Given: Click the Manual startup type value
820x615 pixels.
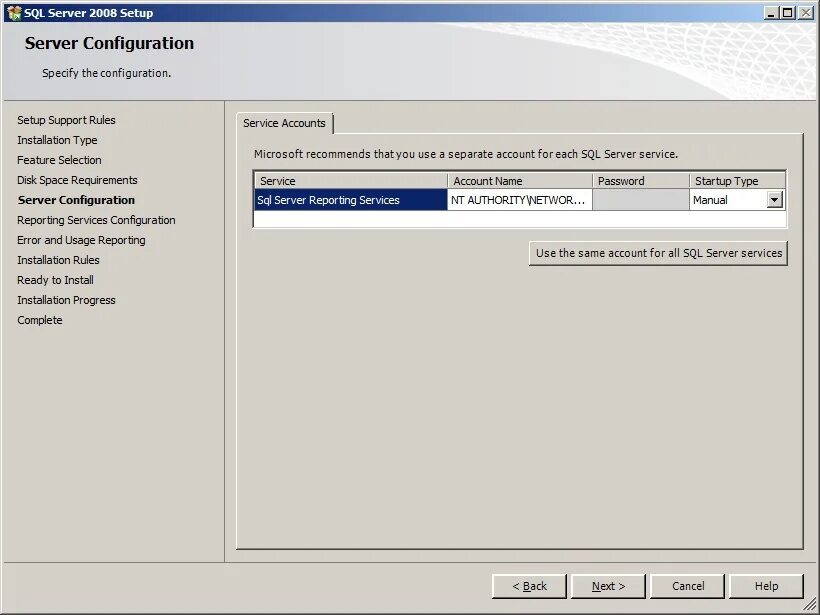Looking at the screenshot, I should tap(710, 200).
